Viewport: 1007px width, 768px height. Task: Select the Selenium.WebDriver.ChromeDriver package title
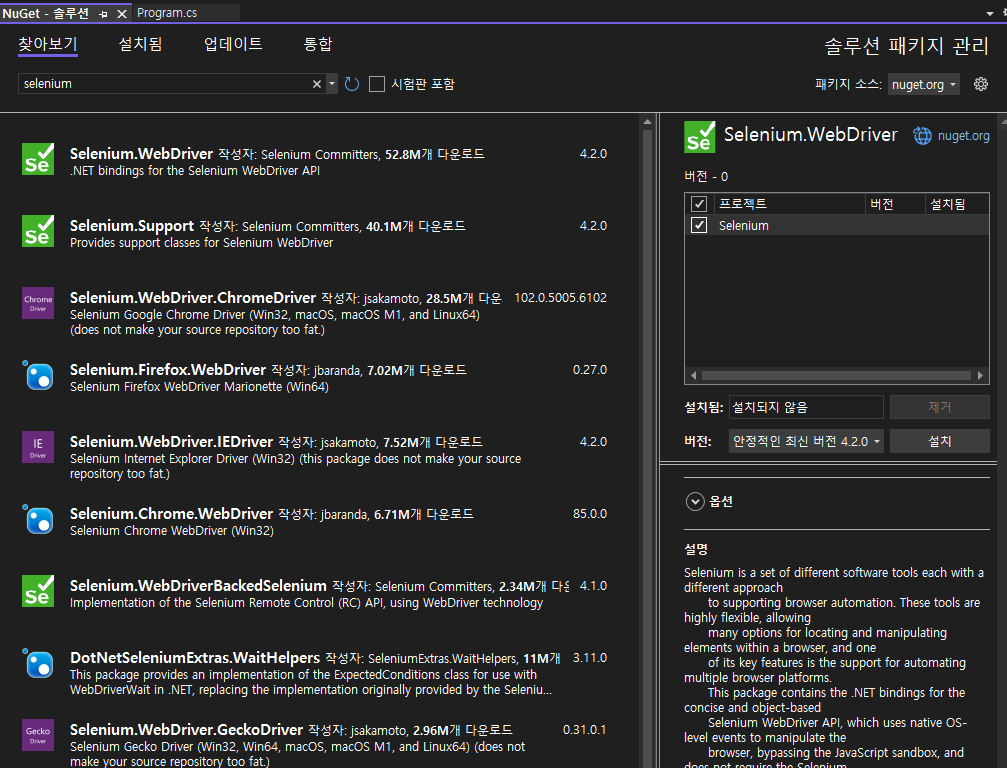click(193, 298)
